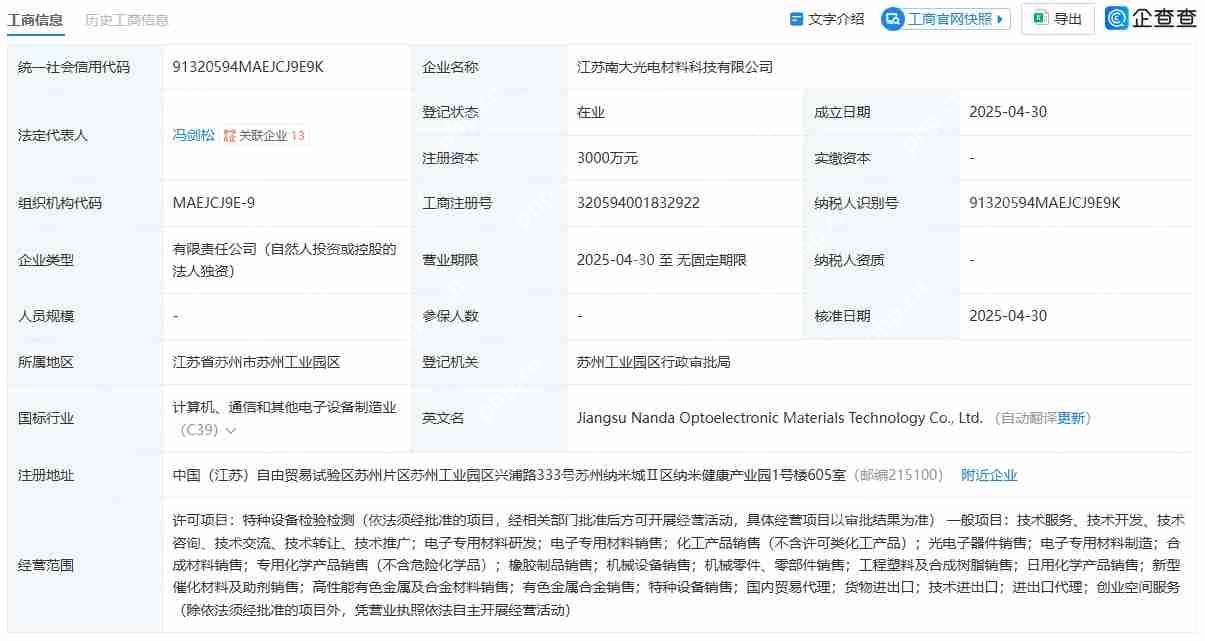The width and height of the screenshot is (1205, 641).
Task: Expand the 工商官网快照 dropdown arrow
Action: (x=1000, y=18)
